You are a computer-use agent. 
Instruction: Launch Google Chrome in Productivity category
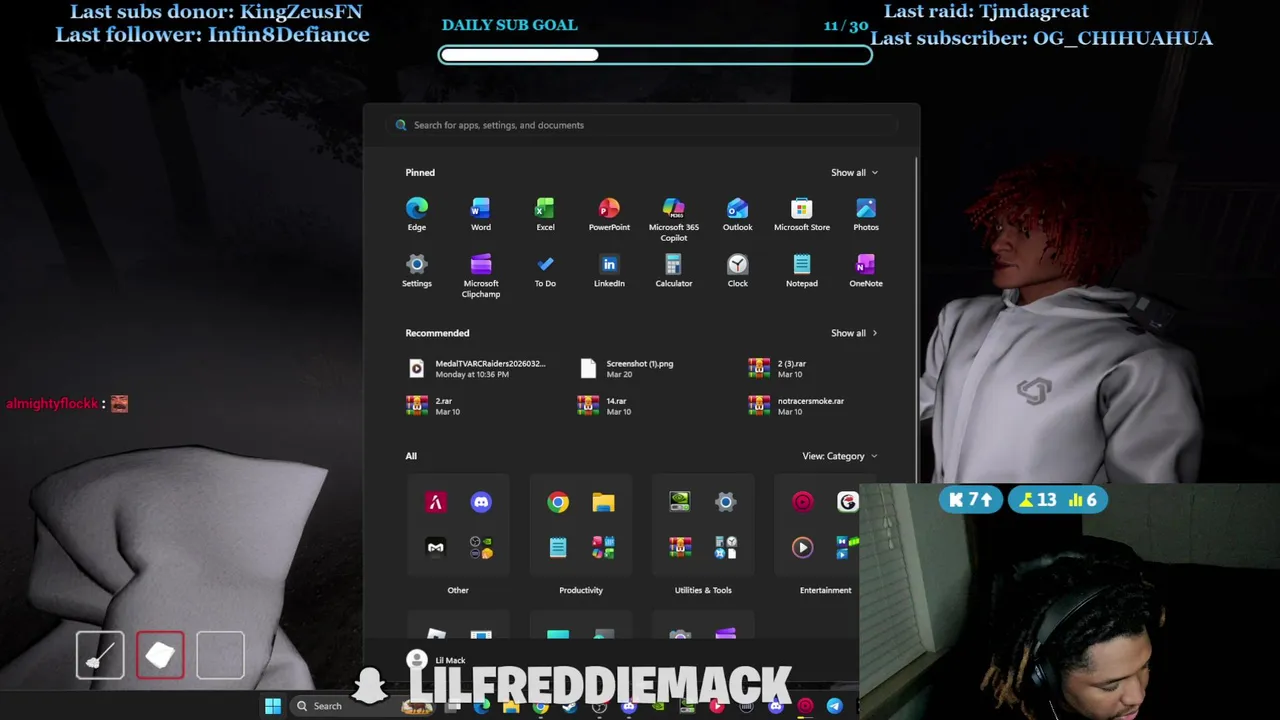coord(558,502)
